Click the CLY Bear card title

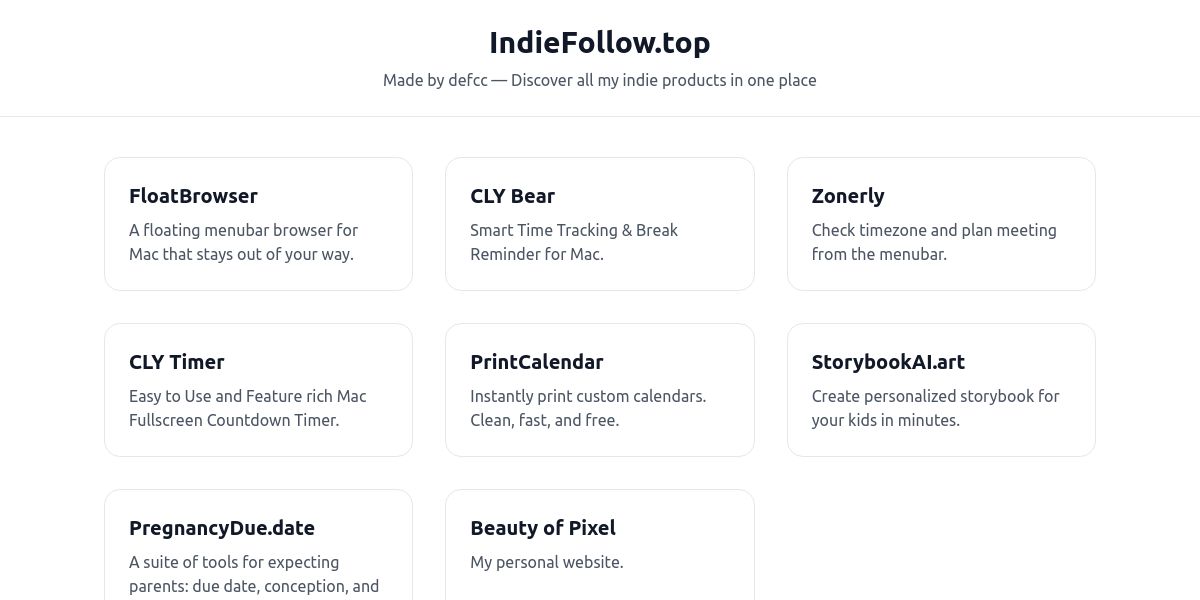point(512,196)
